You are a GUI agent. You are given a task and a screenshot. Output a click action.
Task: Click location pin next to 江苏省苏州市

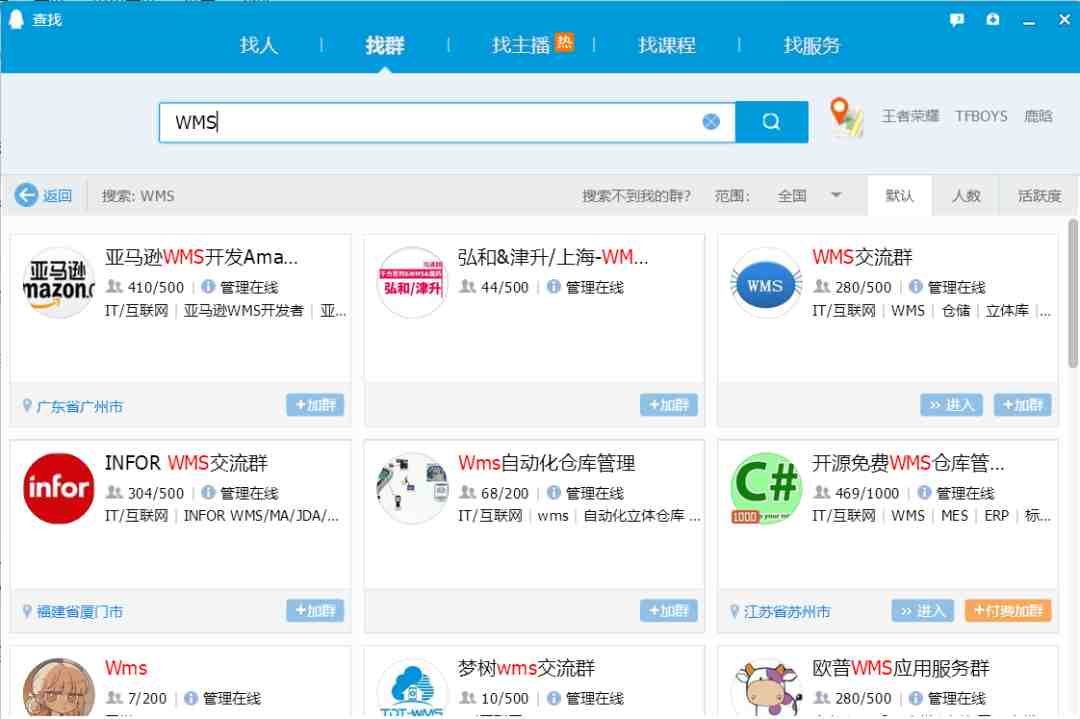coord(734,611)
